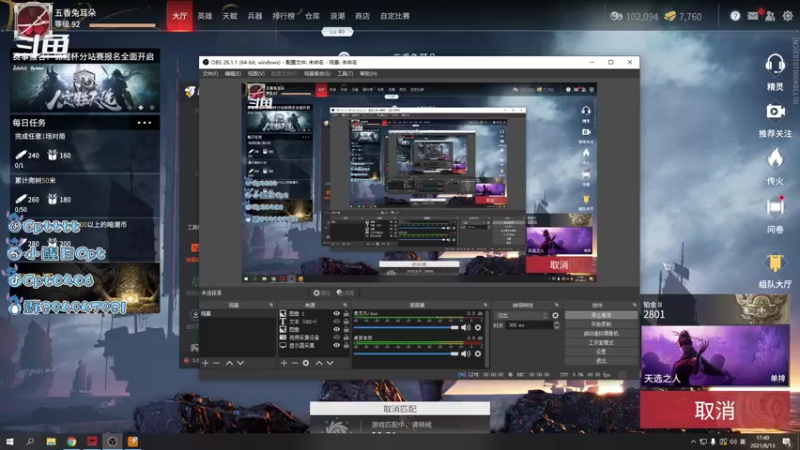Open the game help question-mark icon

tap(735, 16)
